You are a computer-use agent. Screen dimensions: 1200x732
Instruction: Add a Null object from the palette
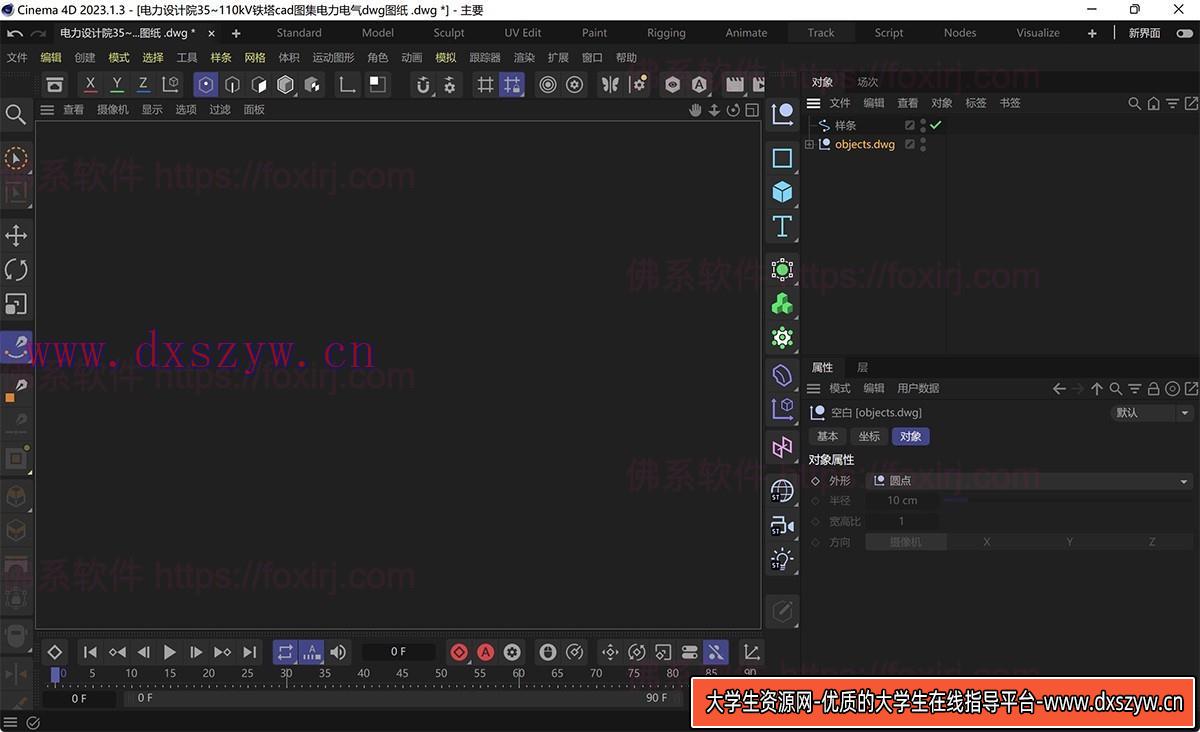pos(782,115)
